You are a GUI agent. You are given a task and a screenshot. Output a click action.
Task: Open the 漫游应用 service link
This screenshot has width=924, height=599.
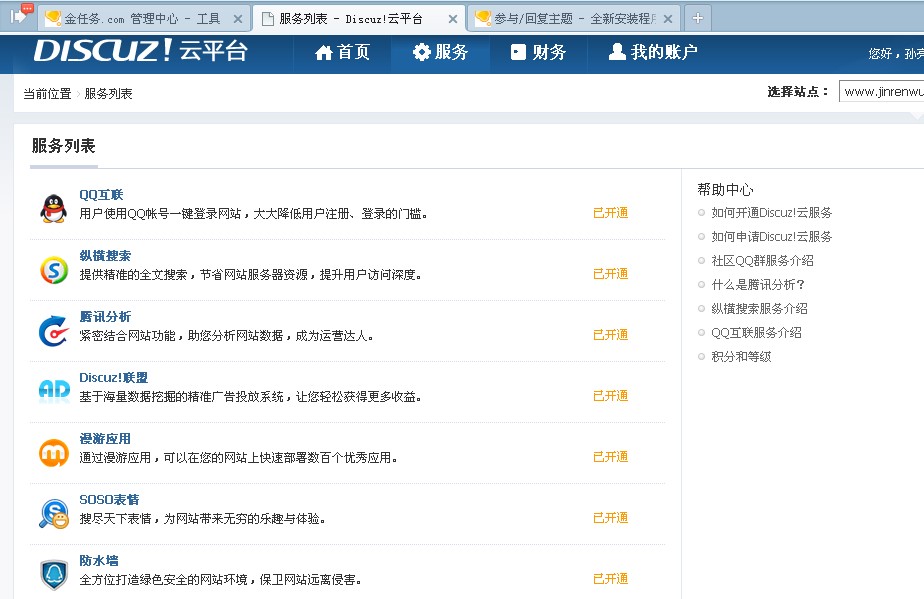tap(105, 439)
